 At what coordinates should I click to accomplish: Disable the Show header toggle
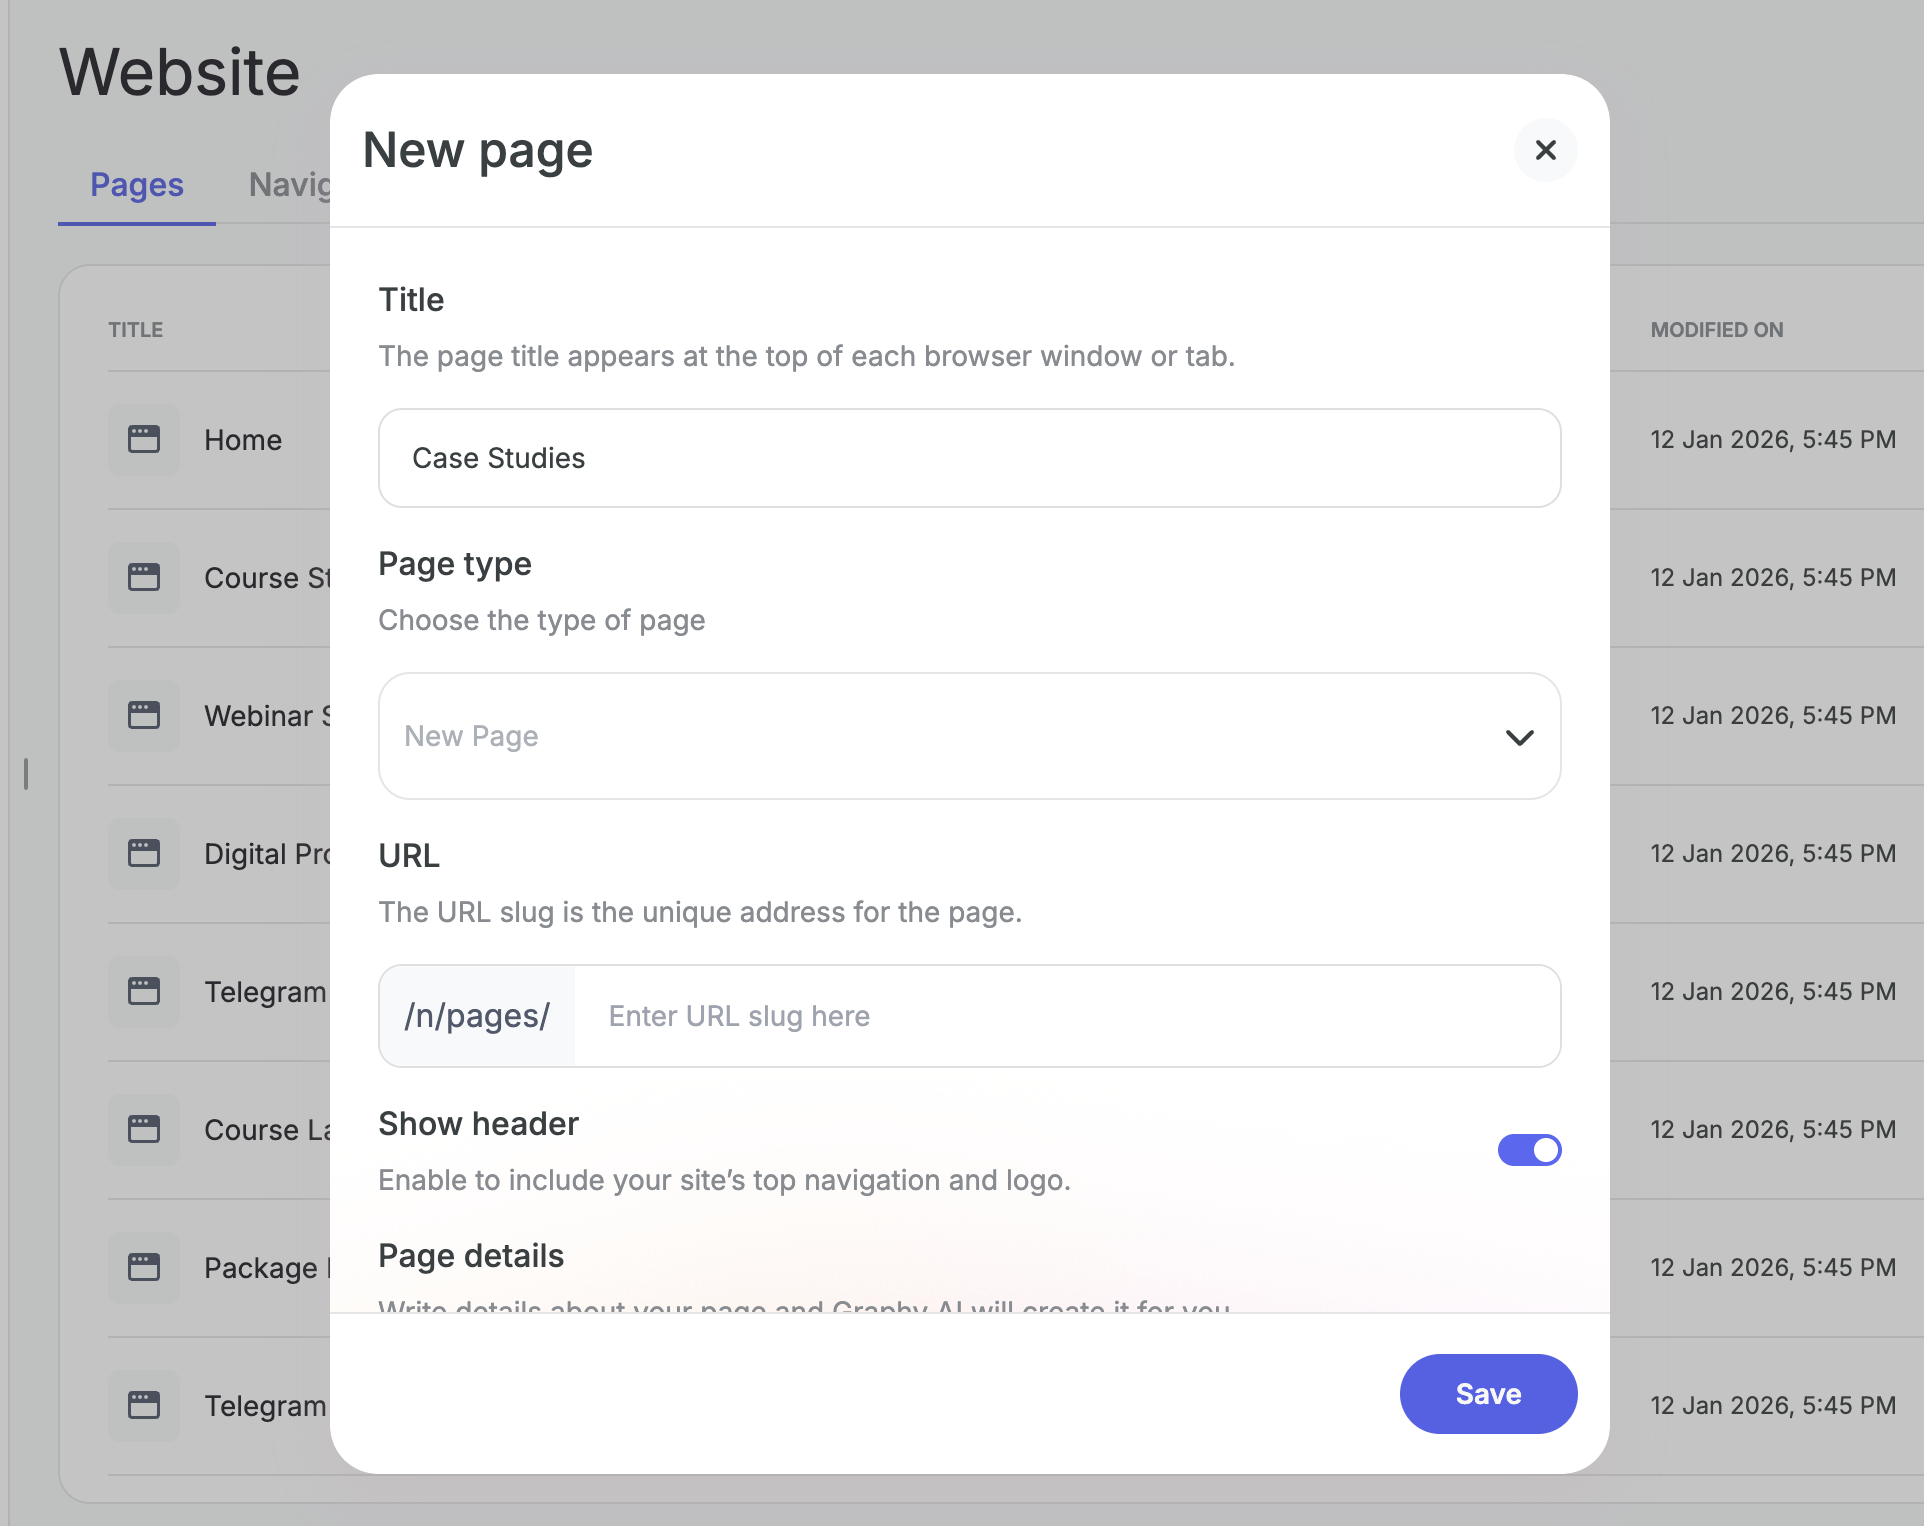tap(1529, 1150)
